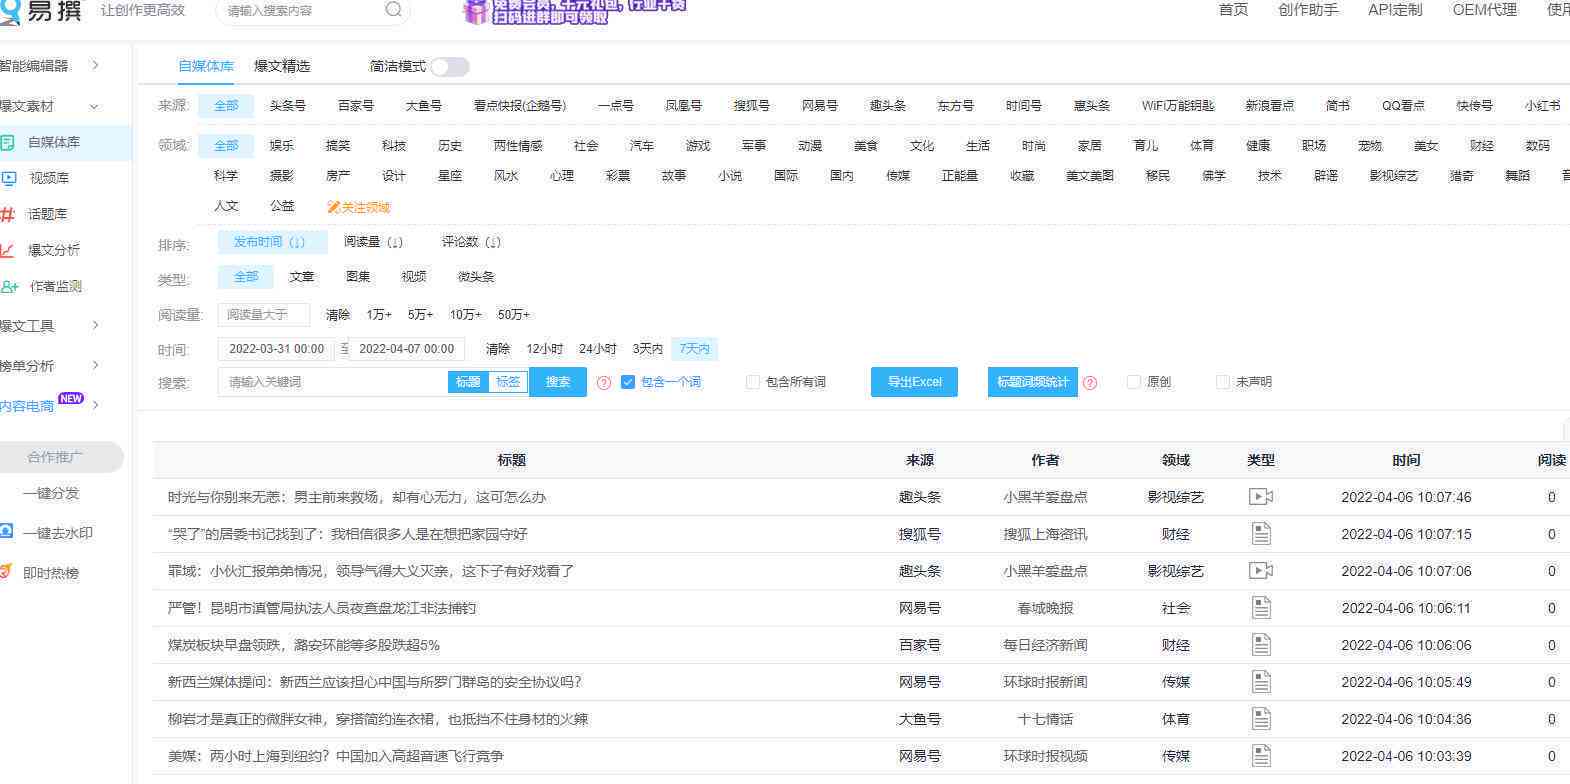This screenshot has height=784, width=1570.
Task: Click the 关注领域 edit icon link
Action: coord(359,207)
